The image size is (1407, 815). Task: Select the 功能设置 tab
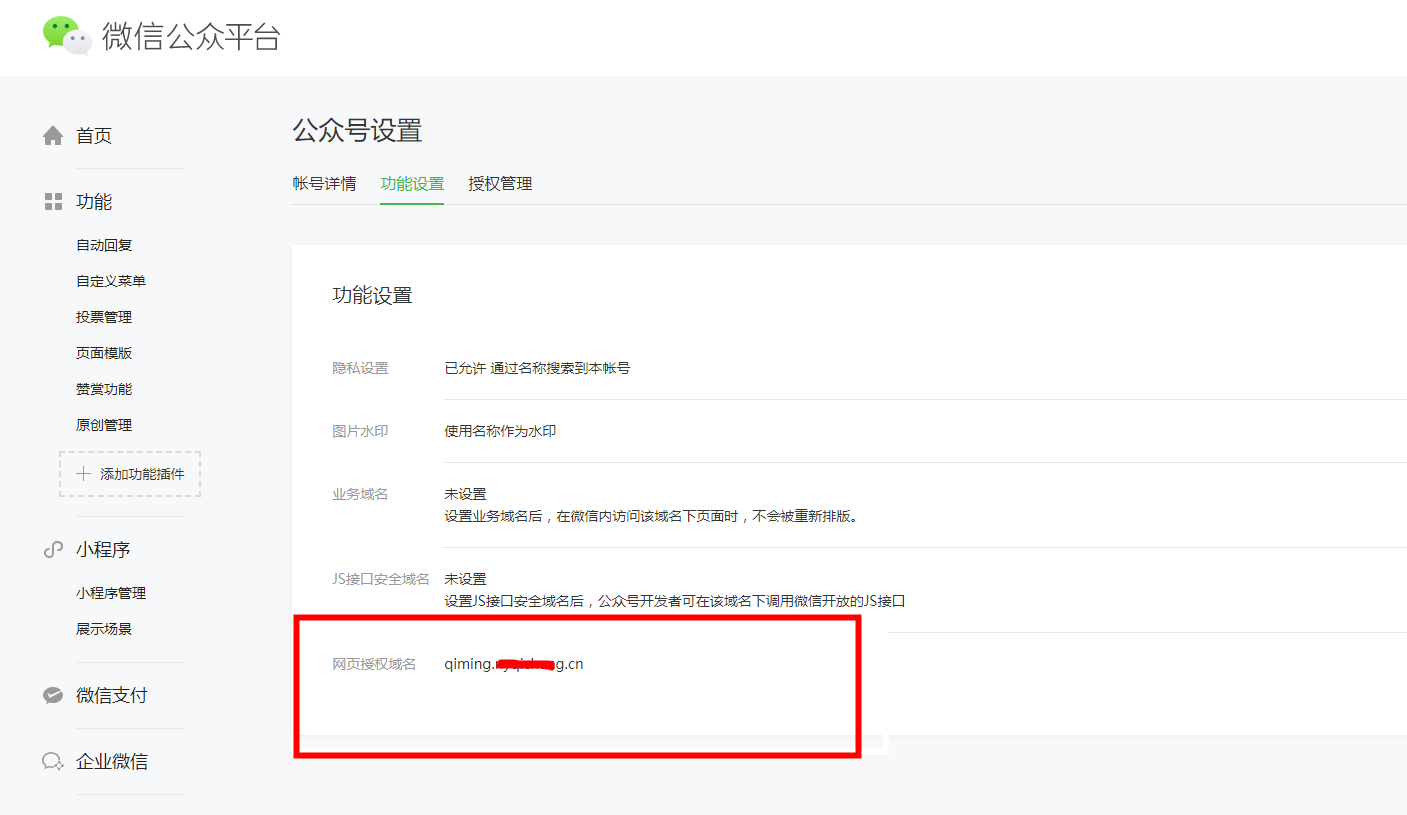(412, 184)
